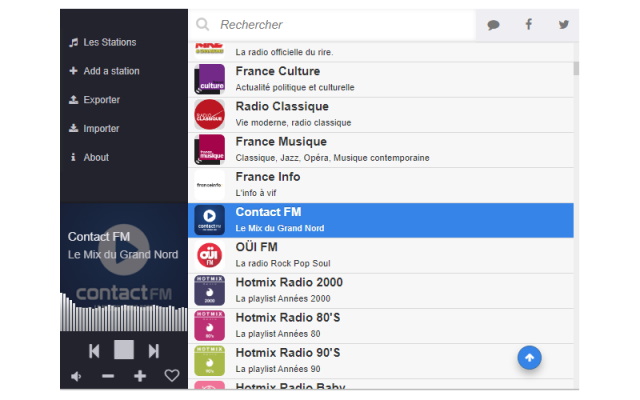
Task: Open the Facebook share icon
Action: pos(529,24)
